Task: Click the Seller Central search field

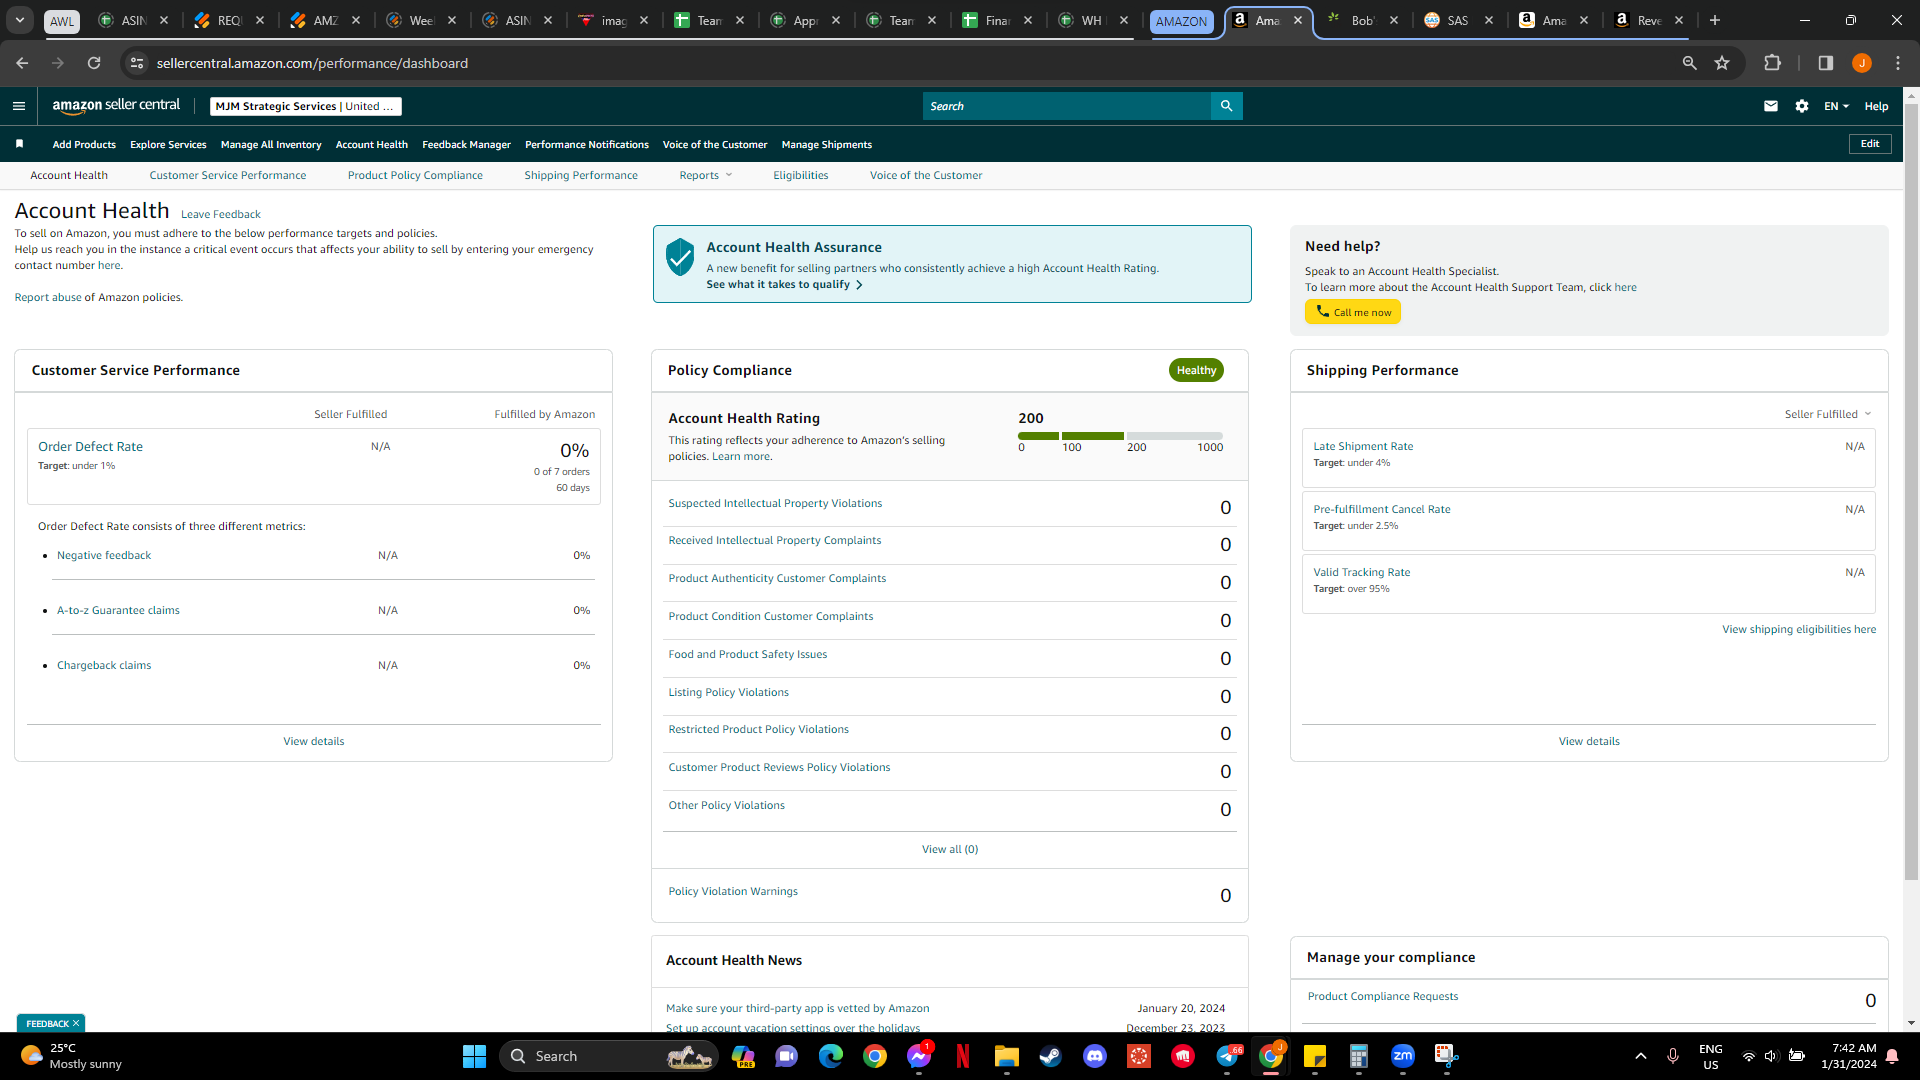Action: point(1067,106)
